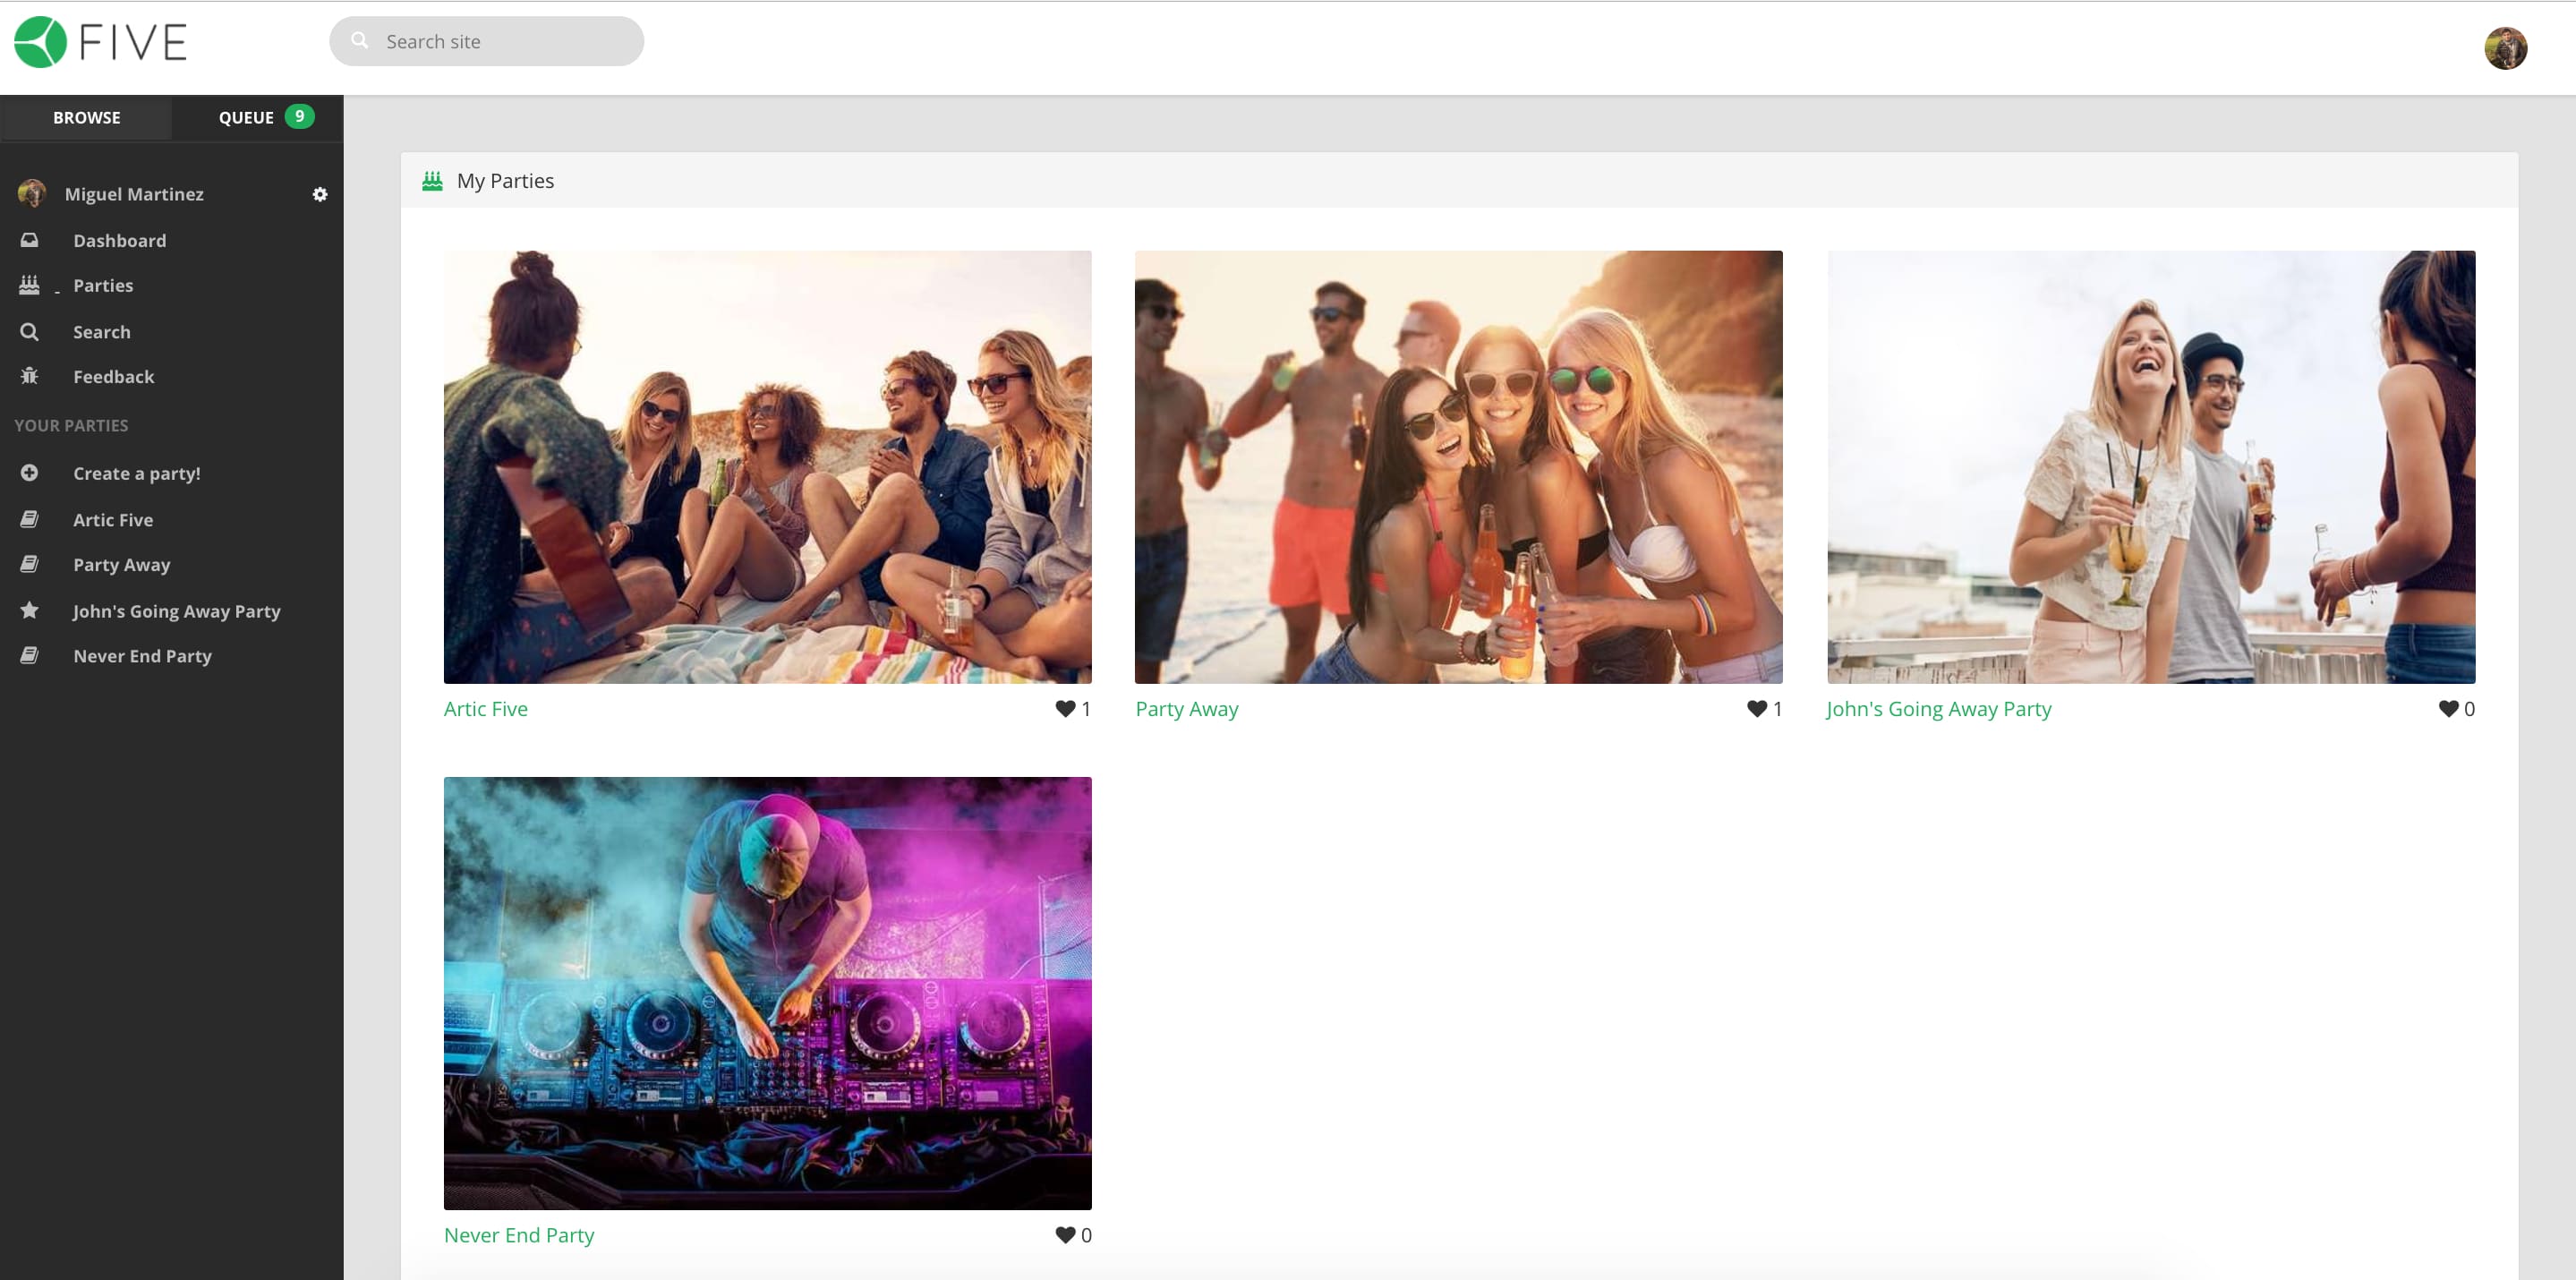This screenshot has height=1280, width=2576.
Task: Open Never End Party in sidebar list
Action: pyautogui.click(x=142, y=655)
